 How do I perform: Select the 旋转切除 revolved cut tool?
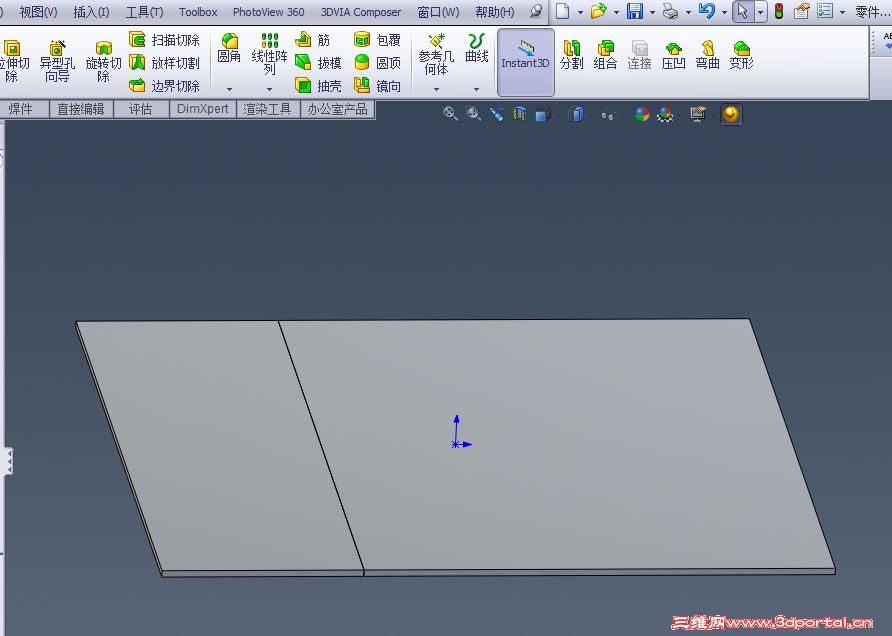[103, 61]
